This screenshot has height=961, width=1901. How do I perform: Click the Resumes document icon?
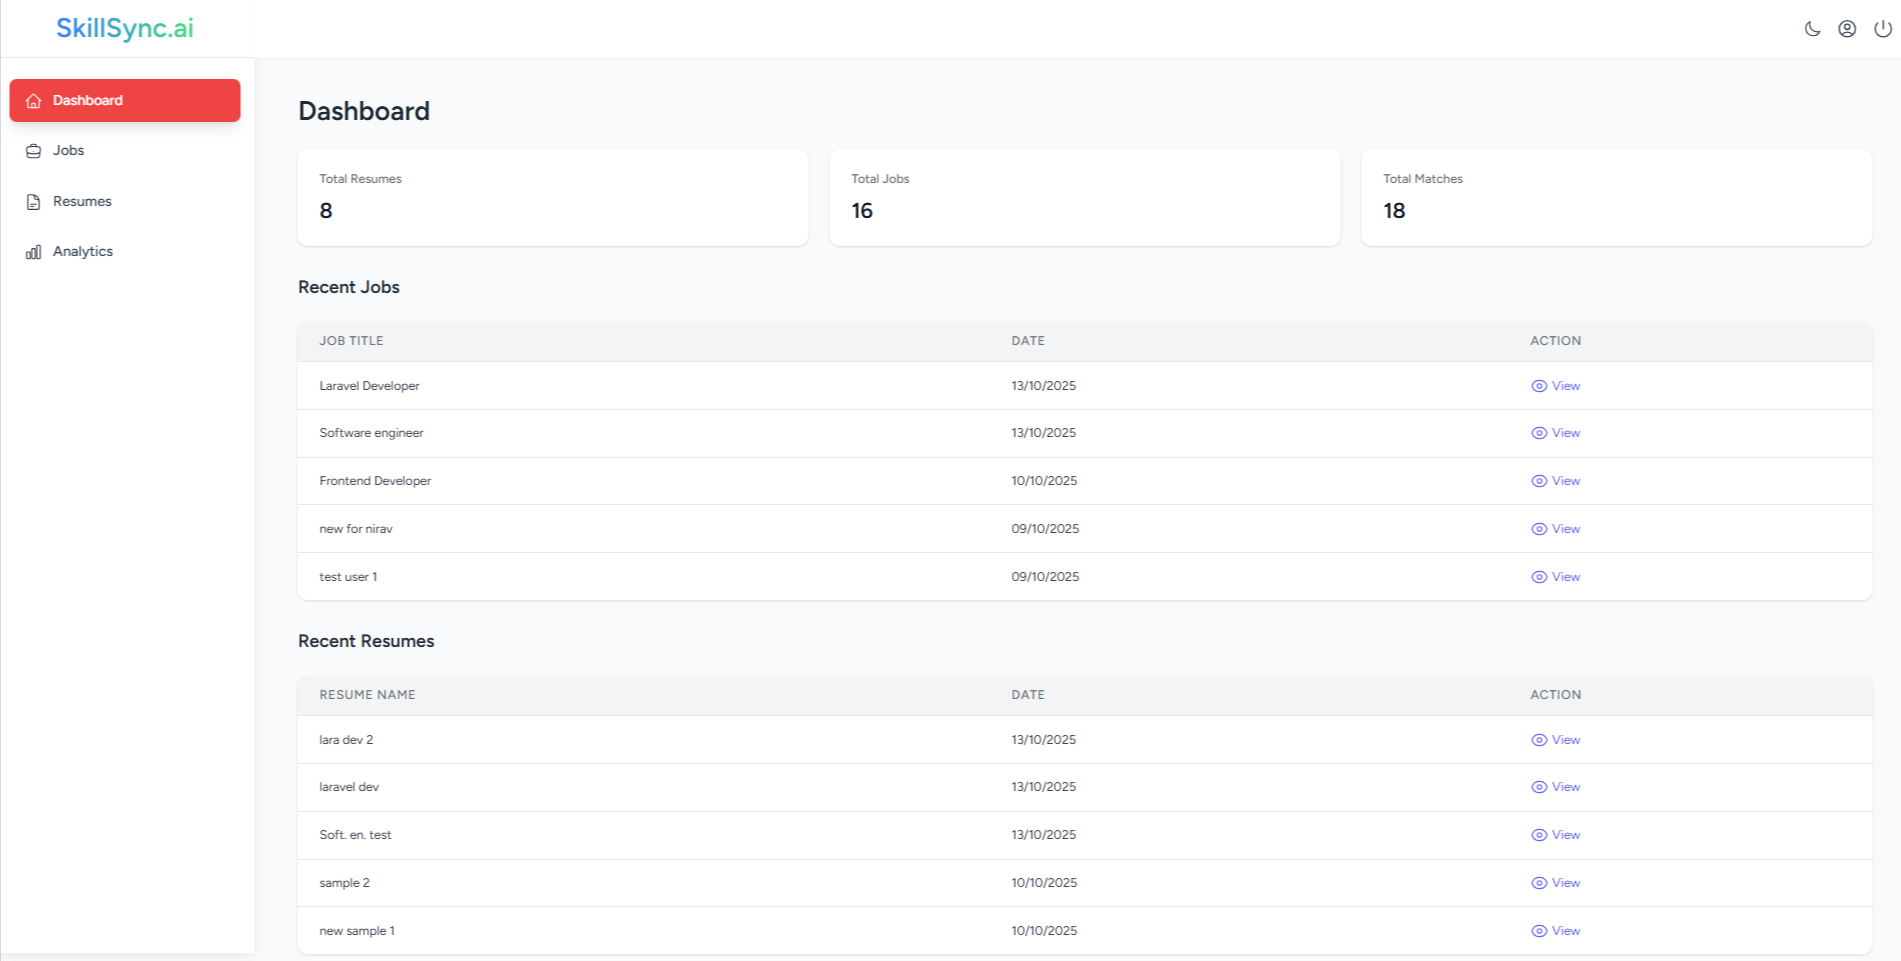[x=34, y=202]
